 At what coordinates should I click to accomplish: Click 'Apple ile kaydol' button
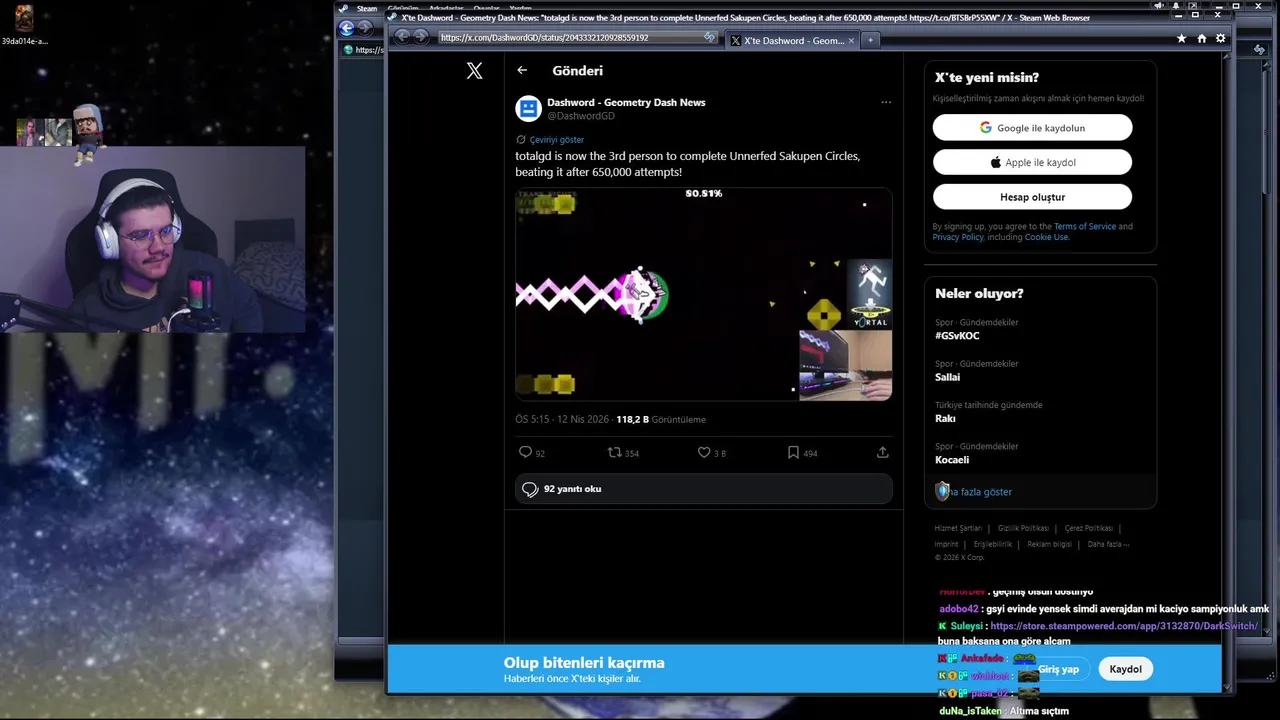click(x=1032, y=162)
